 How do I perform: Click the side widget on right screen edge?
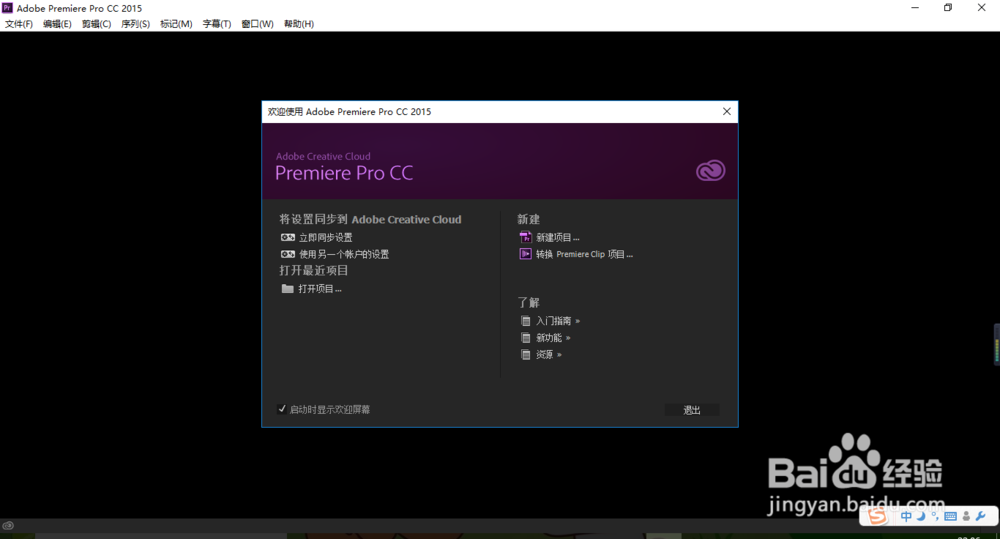coord(997,344)
